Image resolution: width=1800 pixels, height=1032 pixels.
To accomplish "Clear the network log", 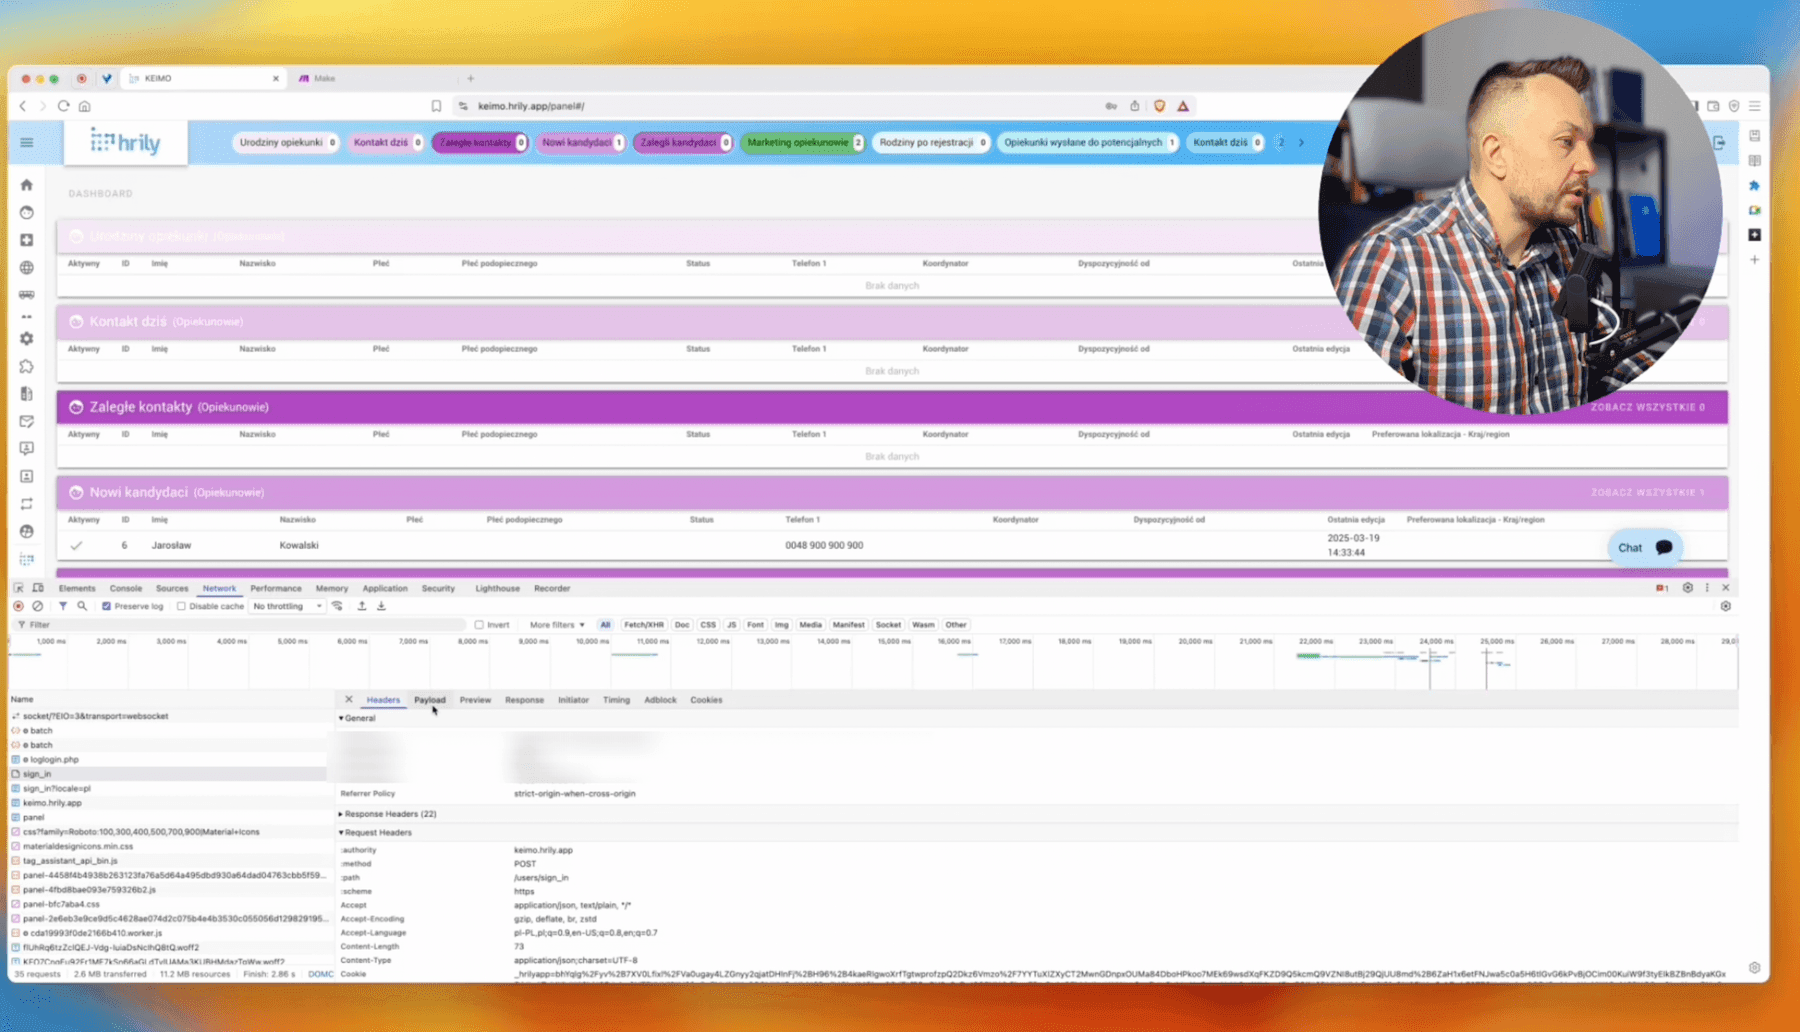I will pyautogui.click(x=38, y=606).
